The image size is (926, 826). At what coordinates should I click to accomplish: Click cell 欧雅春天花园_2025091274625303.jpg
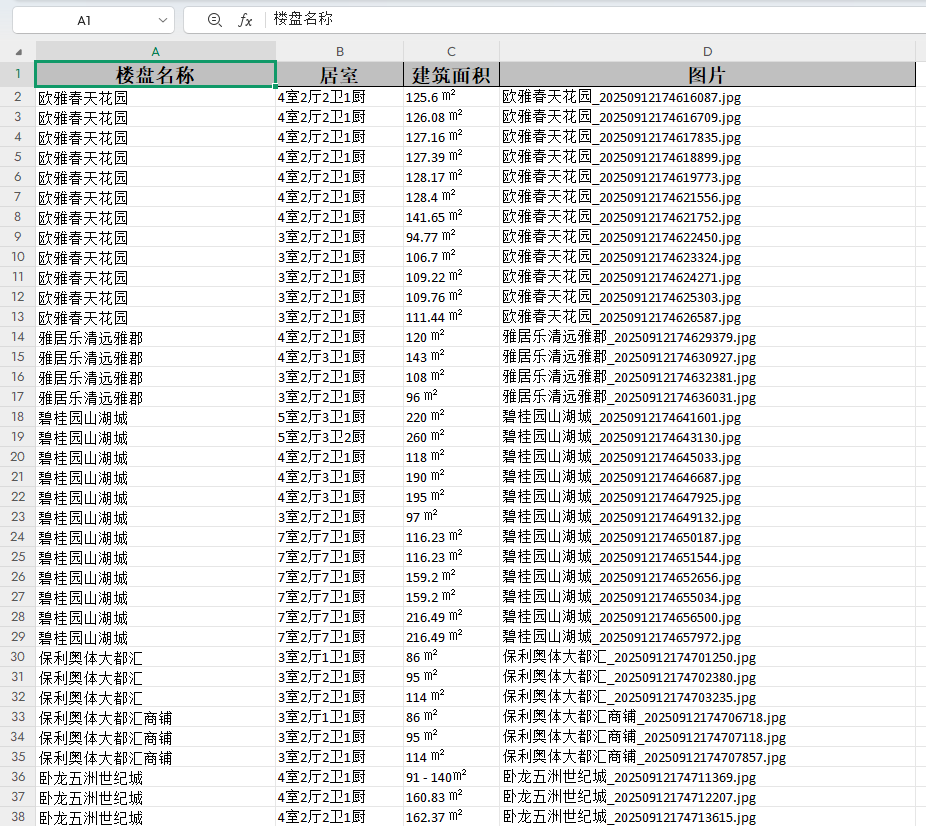pos(707,297)
